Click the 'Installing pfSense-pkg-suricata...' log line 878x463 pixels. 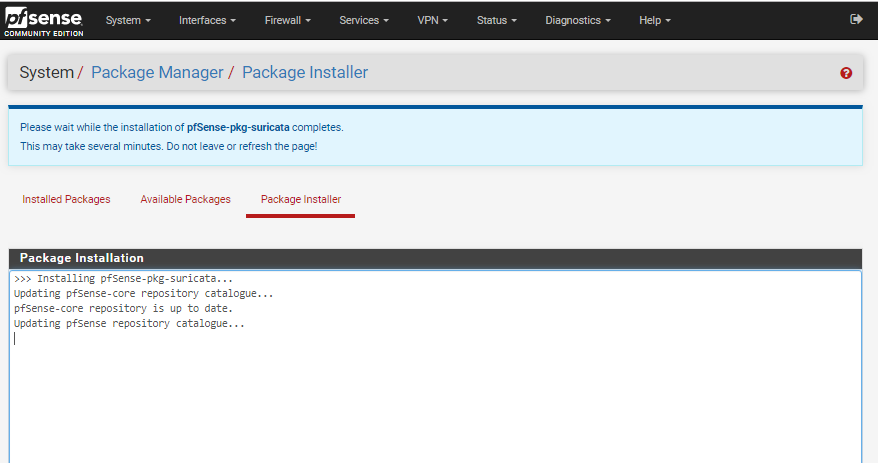123,278
